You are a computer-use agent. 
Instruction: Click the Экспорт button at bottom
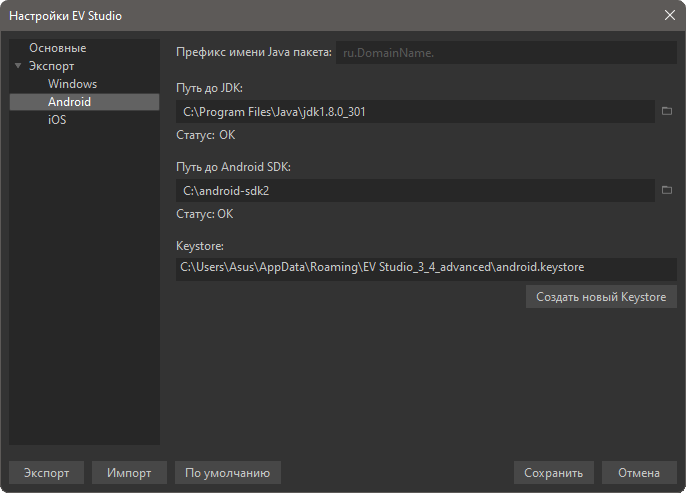click(x=47, y=473)
